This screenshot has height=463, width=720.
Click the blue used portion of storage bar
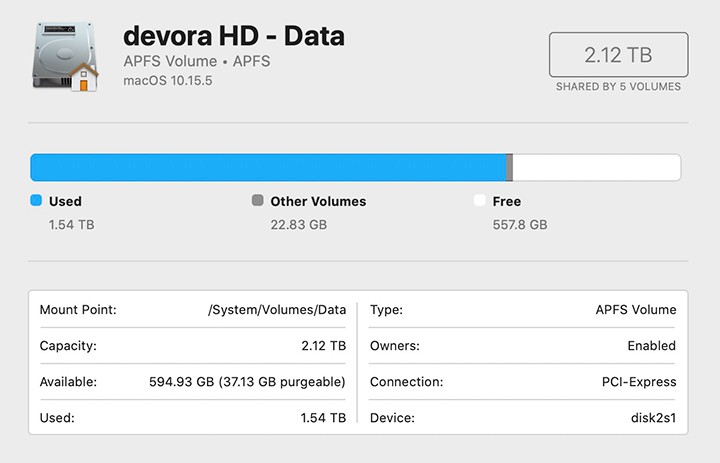tap(268, 168)
